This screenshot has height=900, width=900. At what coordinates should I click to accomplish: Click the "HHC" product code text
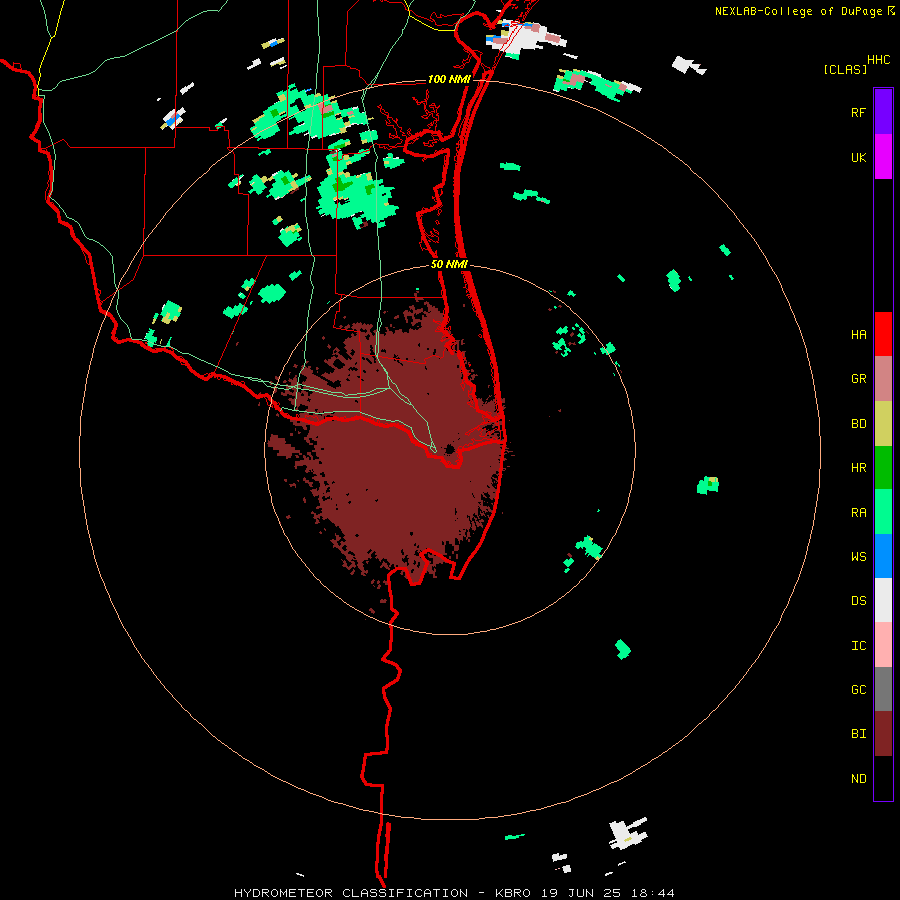tap(878, 60)
